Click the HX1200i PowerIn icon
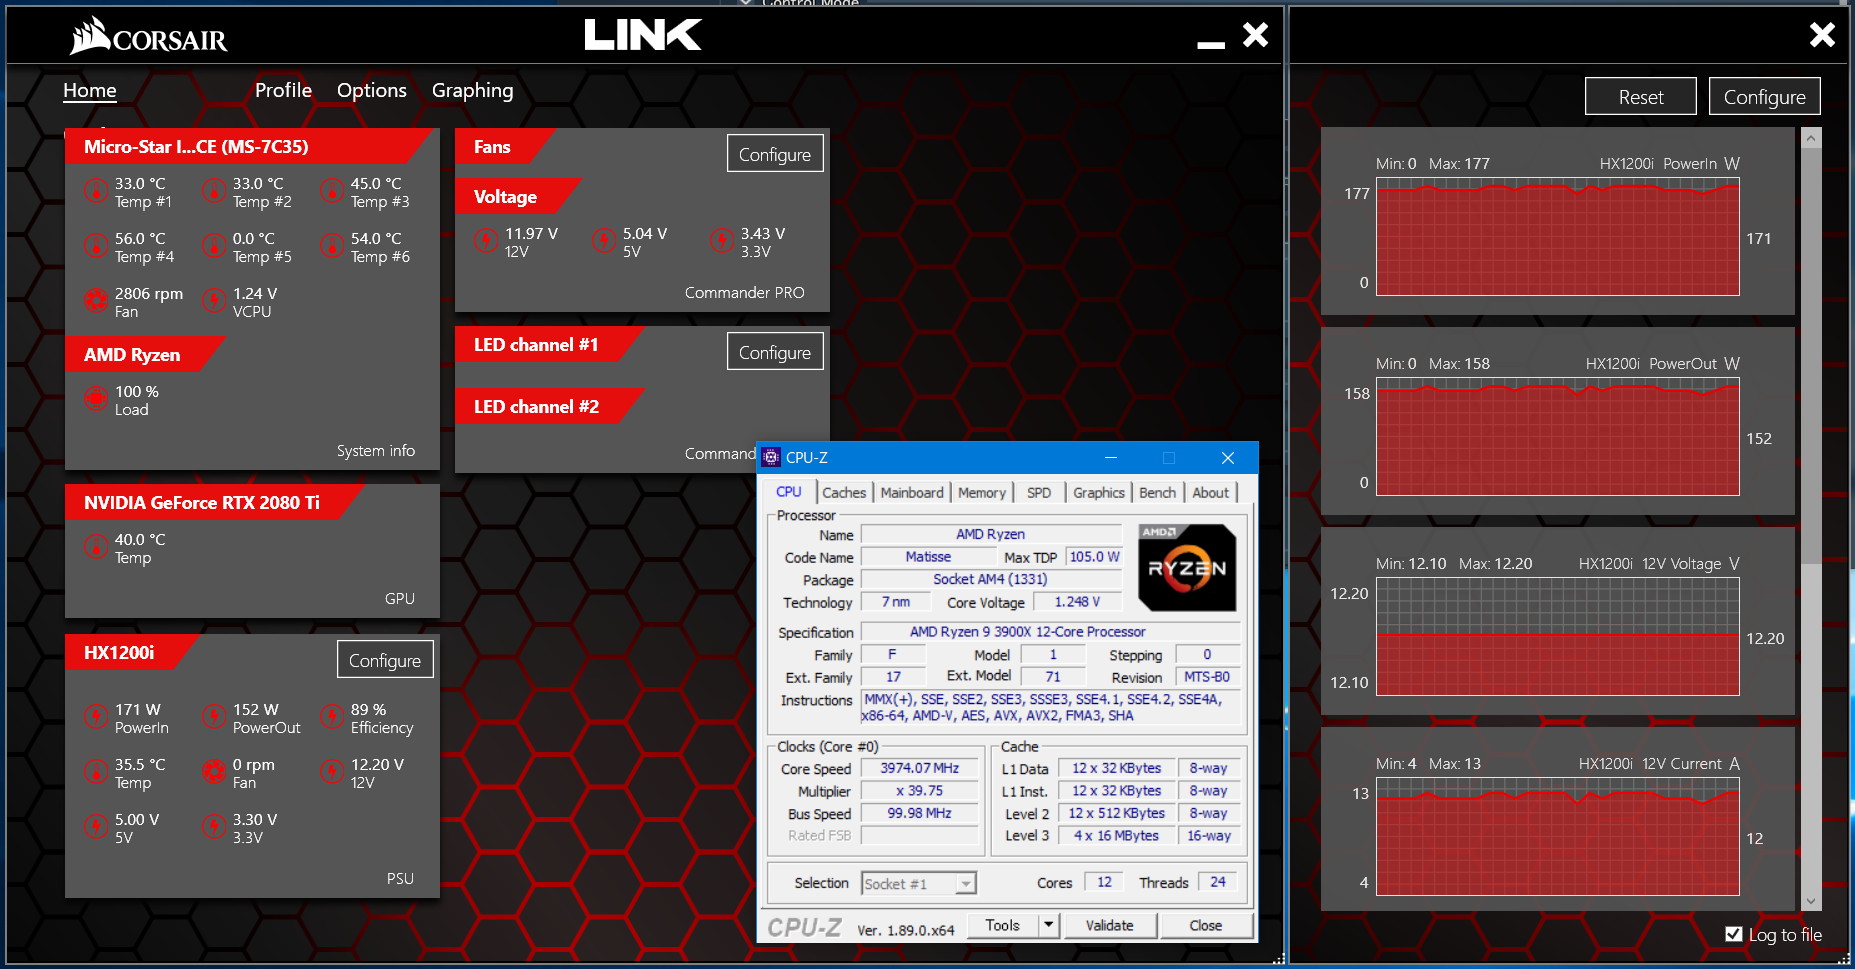The image size is (1855, 969). point(96,717)
